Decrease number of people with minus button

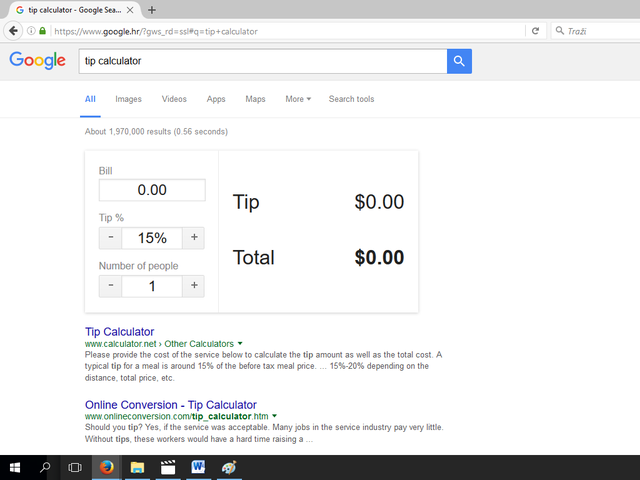coord(110,286)
